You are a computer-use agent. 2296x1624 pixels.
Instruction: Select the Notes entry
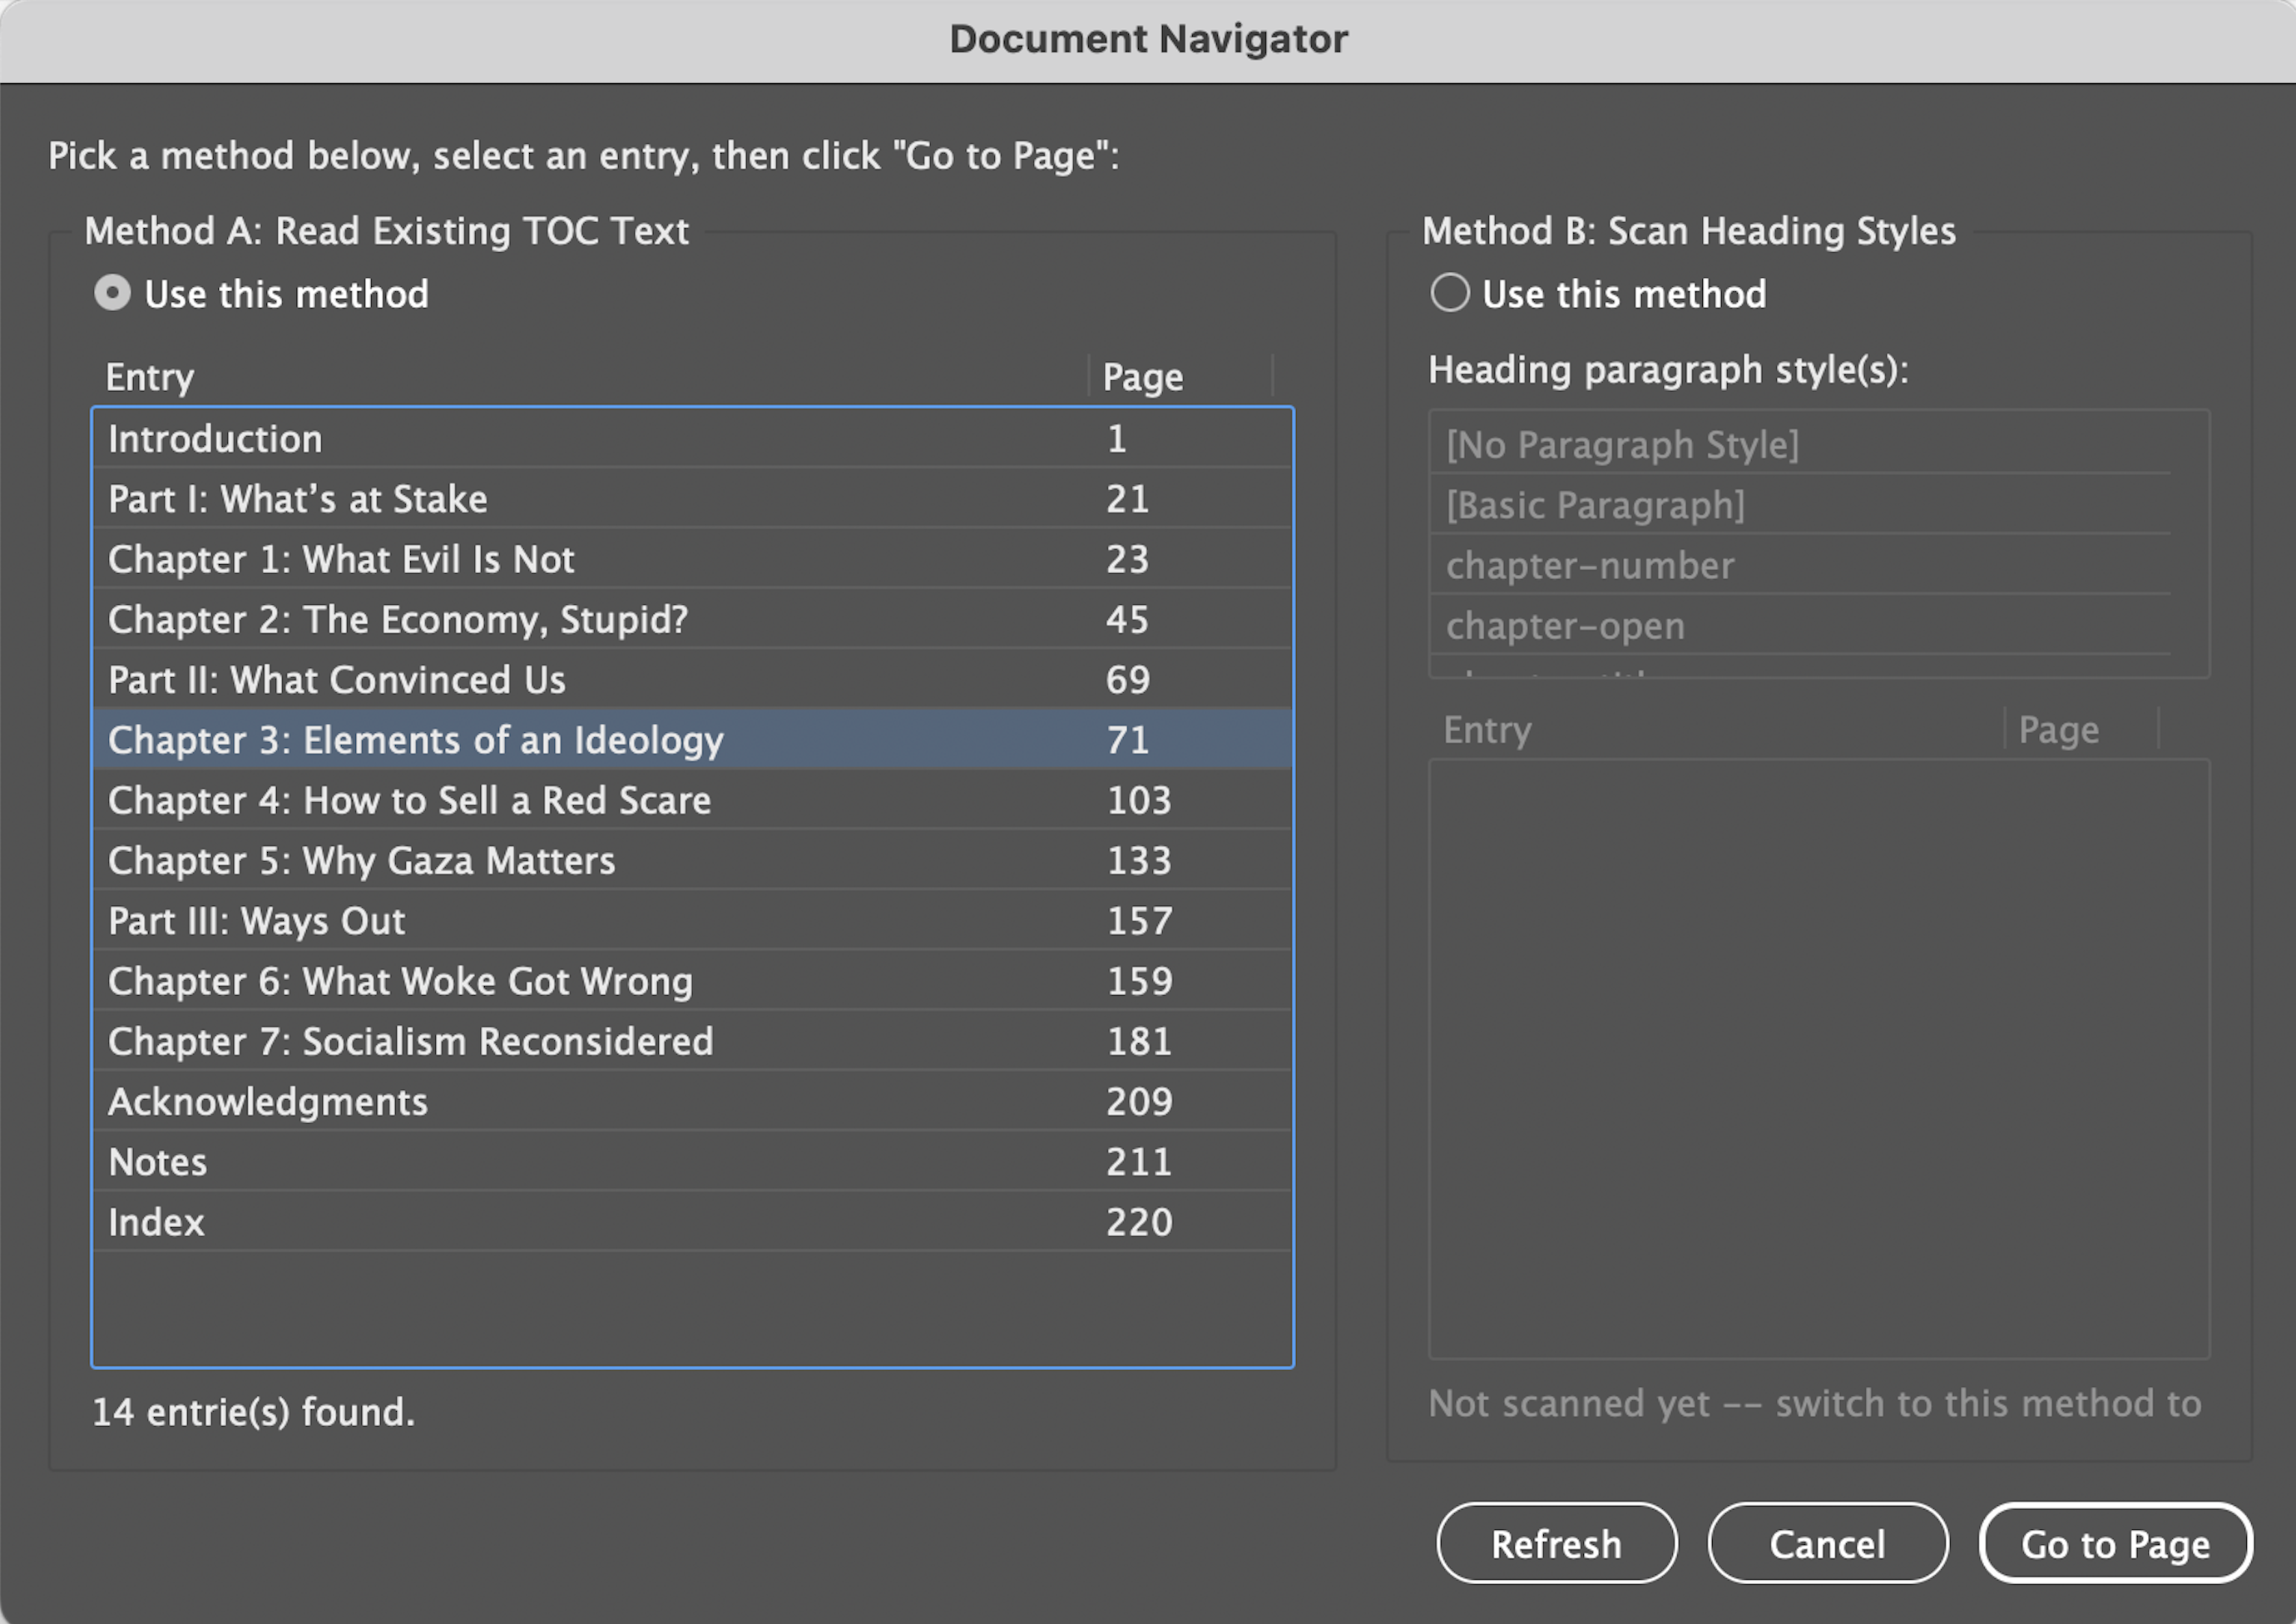[x=692, y=1162]
